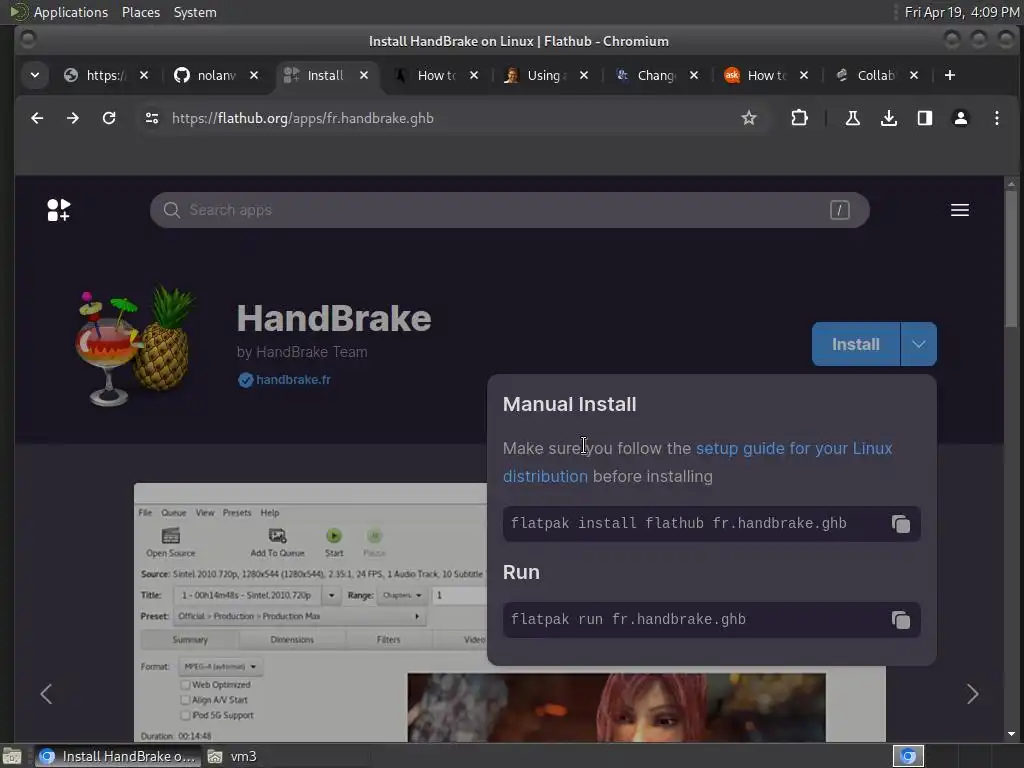The image size is (1024, 768).
Task: Click the search magnifier icon
Action: [x=172, y=210]
